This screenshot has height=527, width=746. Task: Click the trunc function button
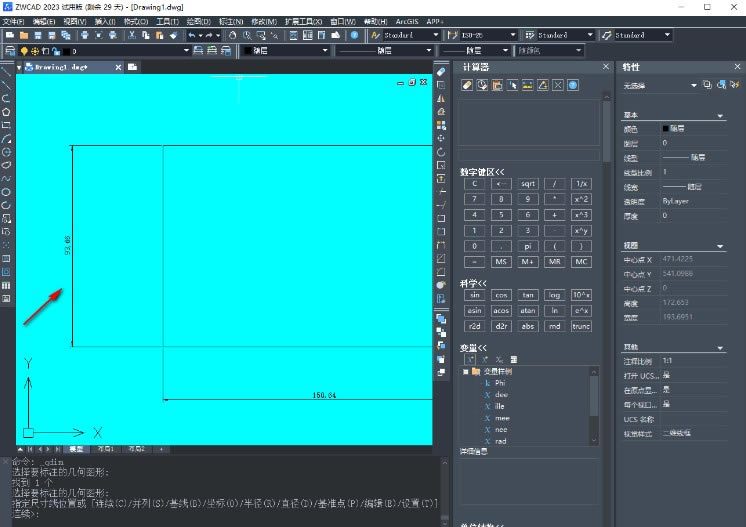coord(581,326)
